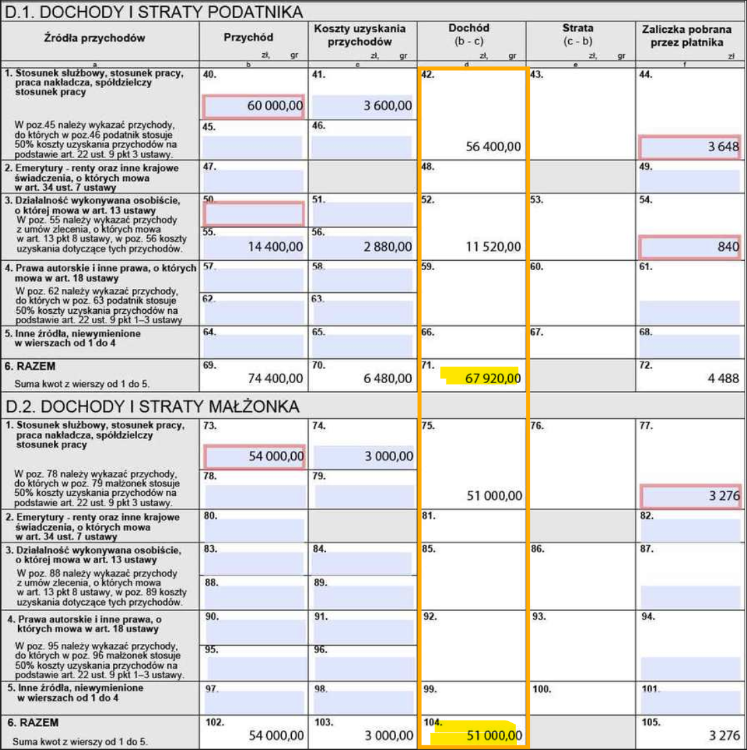Screen dimensions: 747x750
Task: Select field 55 with 14 400,00
Action: [x=253, y=247]
